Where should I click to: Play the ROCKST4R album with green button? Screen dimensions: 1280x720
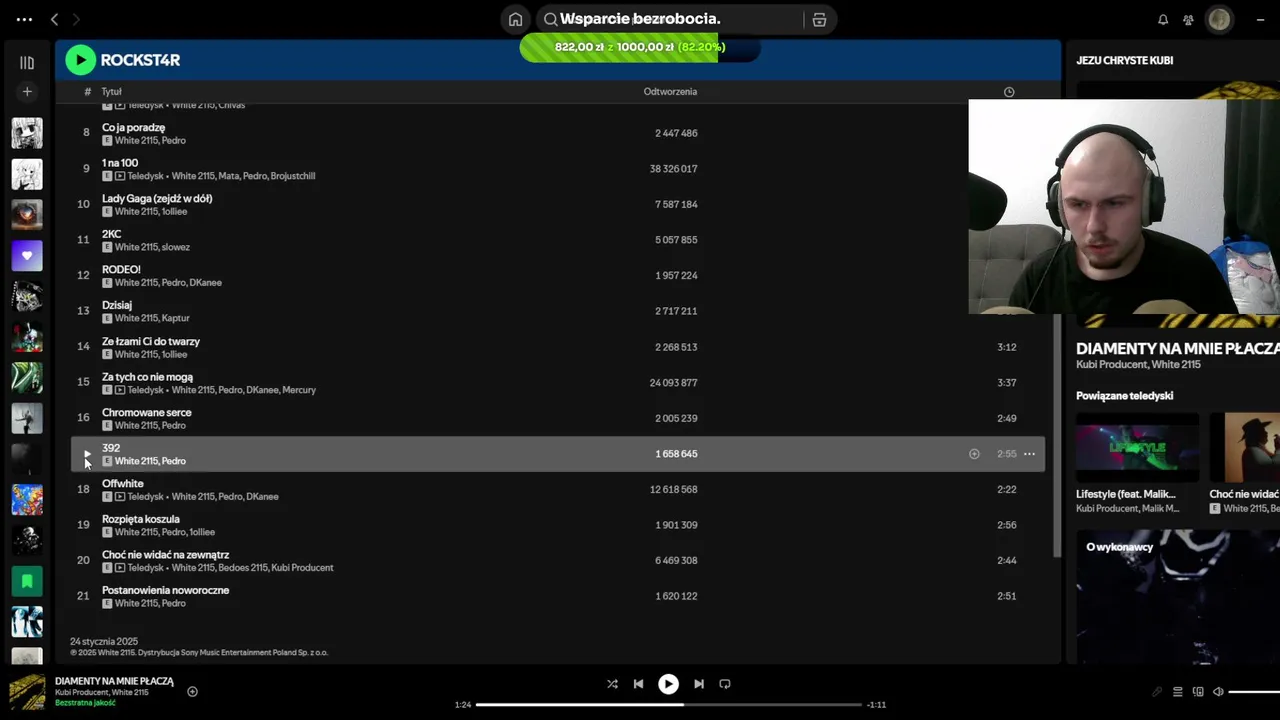[80, 60]
